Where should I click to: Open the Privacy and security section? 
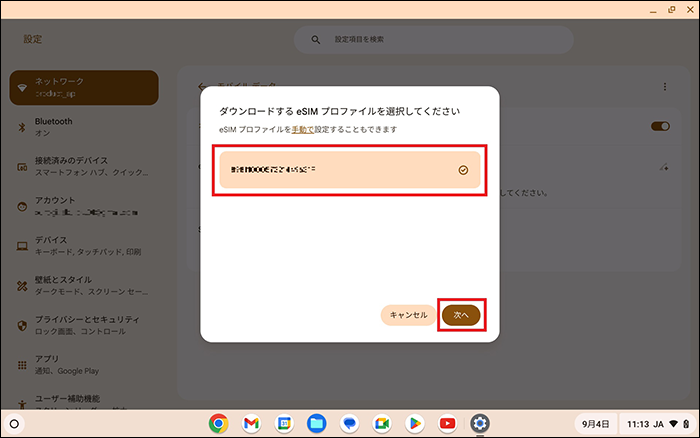[83, 325]
